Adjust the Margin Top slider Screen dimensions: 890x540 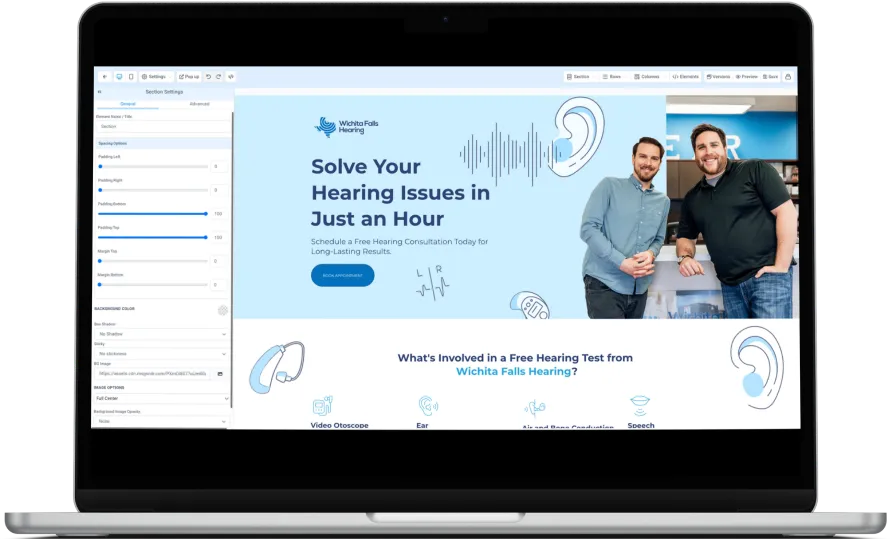pyautogui.click(x=153, y=261)
